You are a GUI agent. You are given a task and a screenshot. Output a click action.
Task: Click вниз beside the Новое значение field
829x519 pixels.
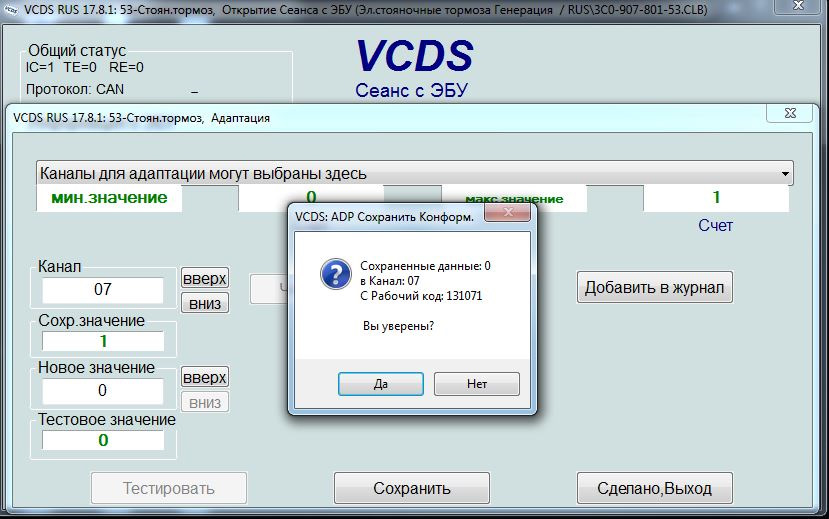pos(205,403)
